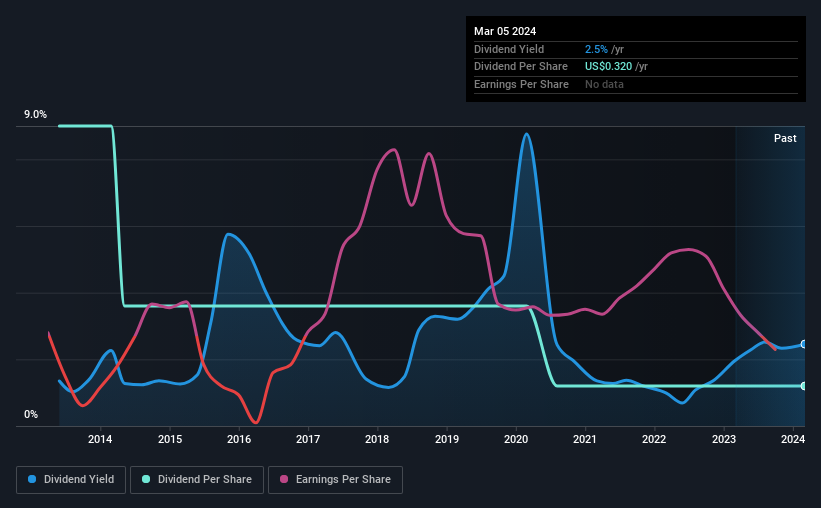Screen dimensions: 821x508
Task: Click the blue Dividend Yield legend dot
Action: tap(32, 479)
